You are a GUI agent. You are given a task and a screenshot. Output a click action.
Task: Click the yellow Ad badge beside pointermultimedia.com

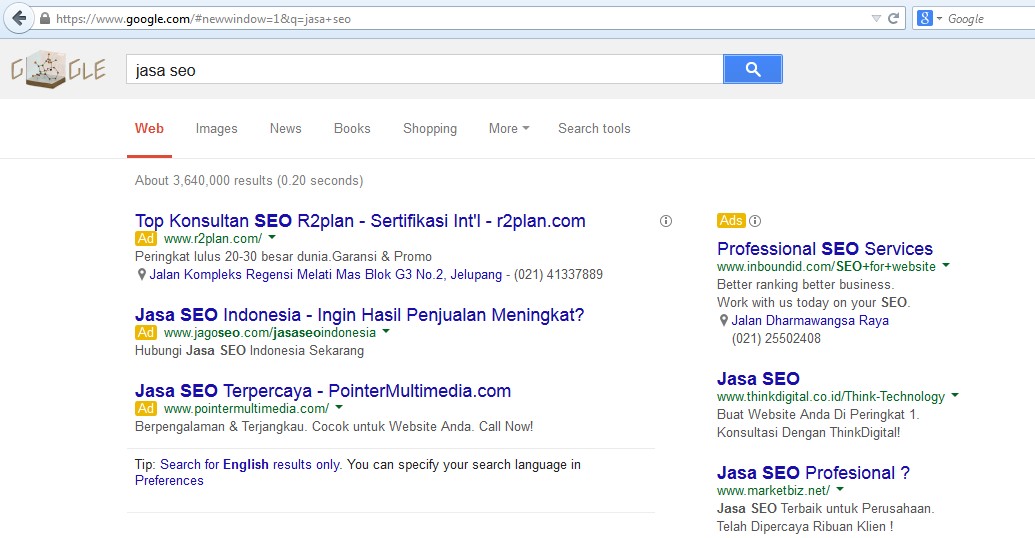pyautogui.click(x=146, y=409)
